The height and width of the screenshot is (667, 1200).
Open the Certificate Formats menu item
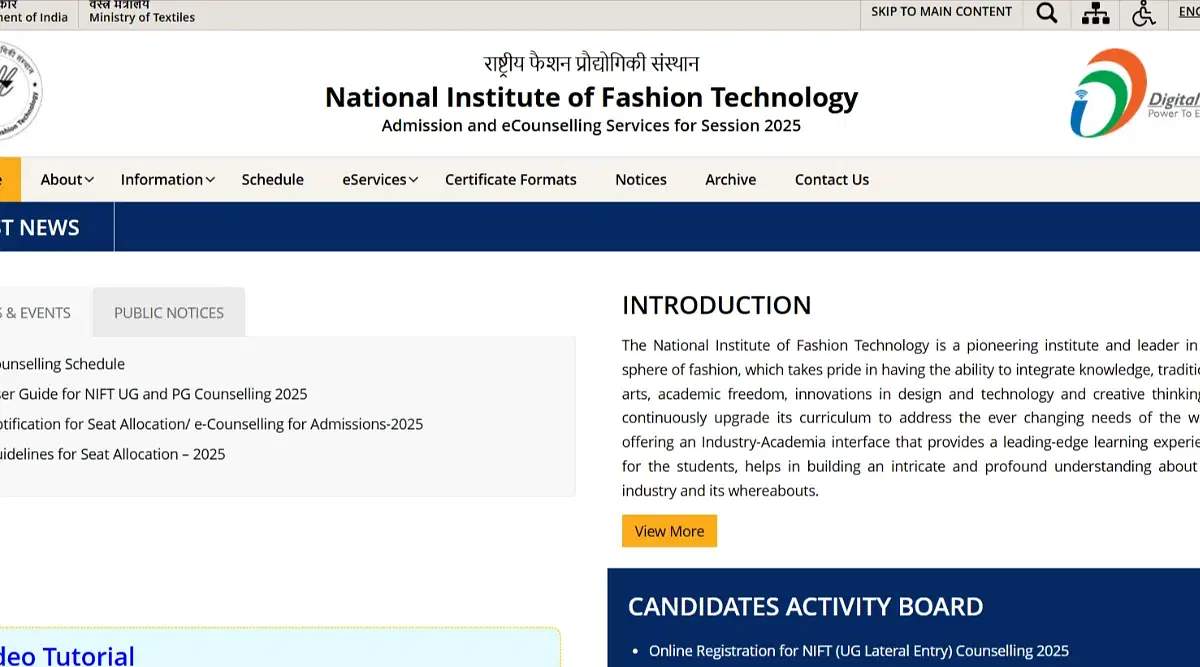511,180
